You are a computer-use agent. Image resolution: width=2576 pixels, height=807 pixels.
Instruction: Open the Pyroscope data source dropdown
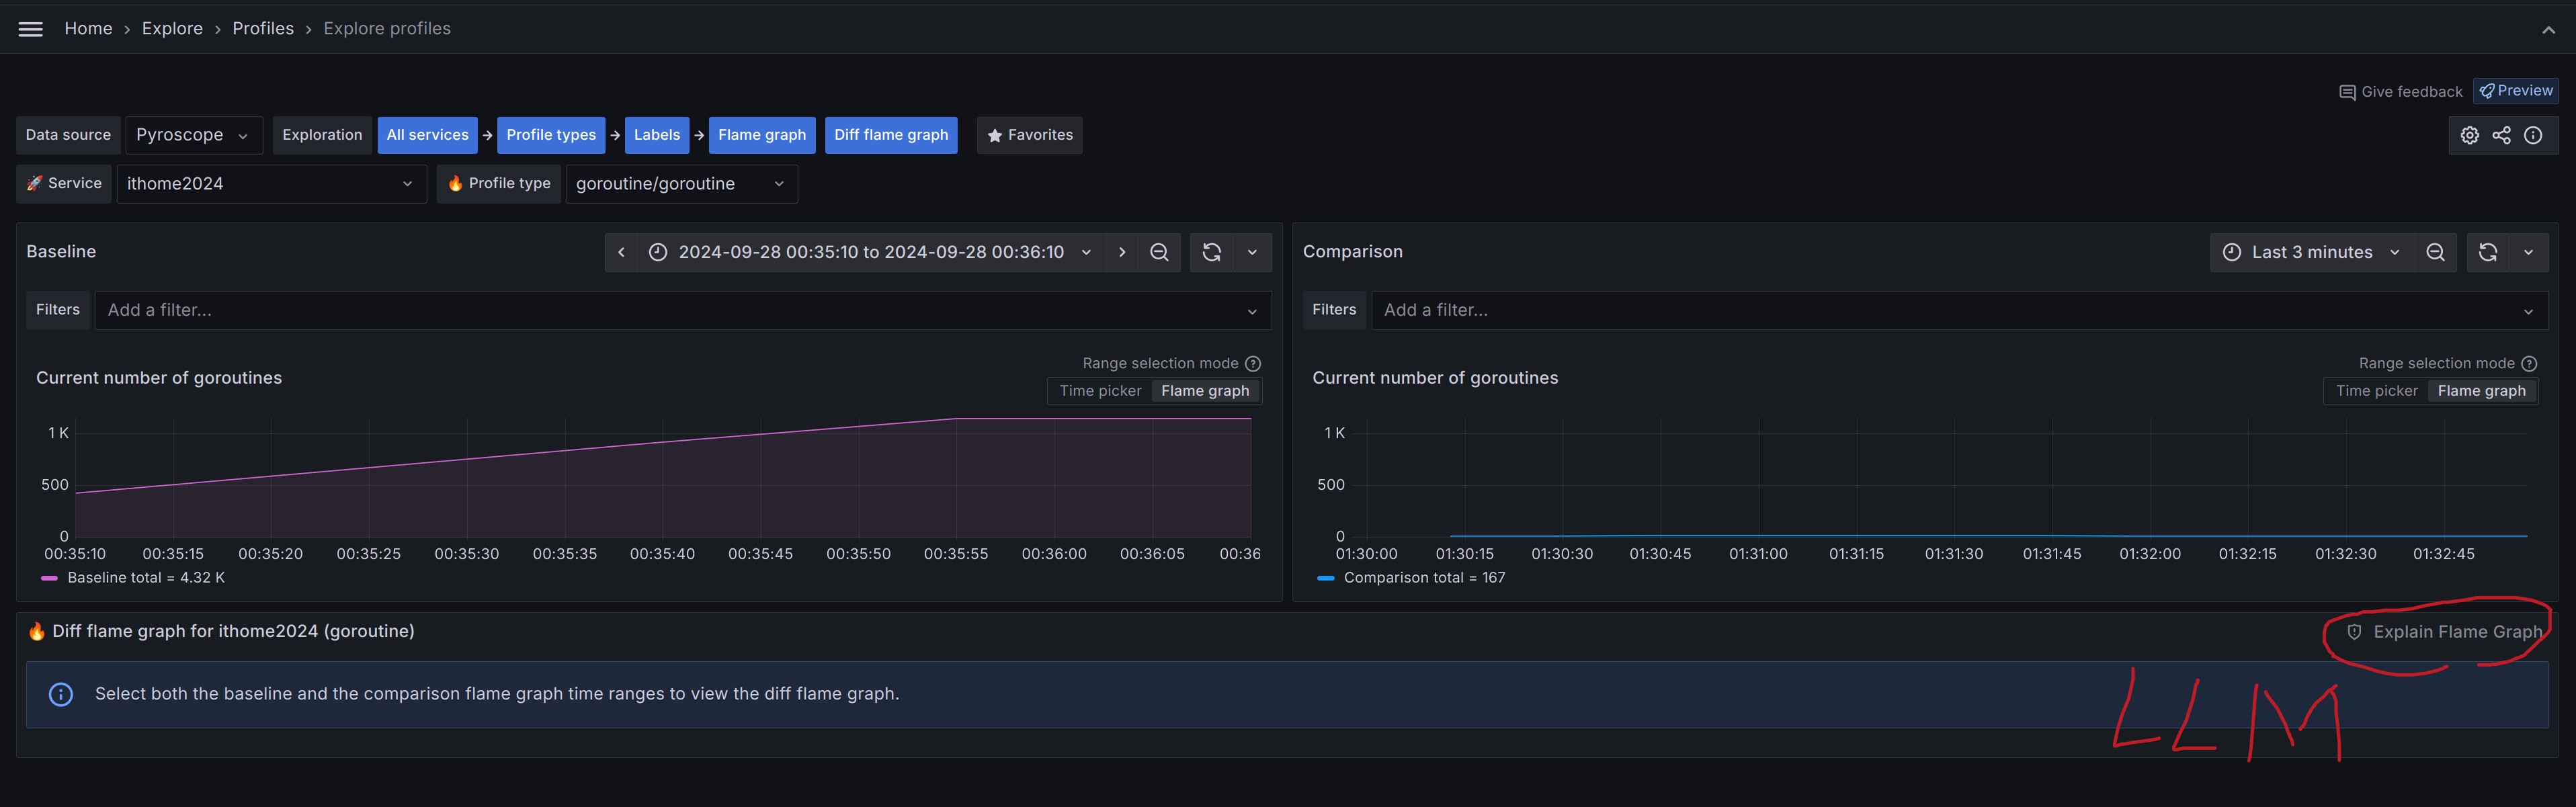193,135
